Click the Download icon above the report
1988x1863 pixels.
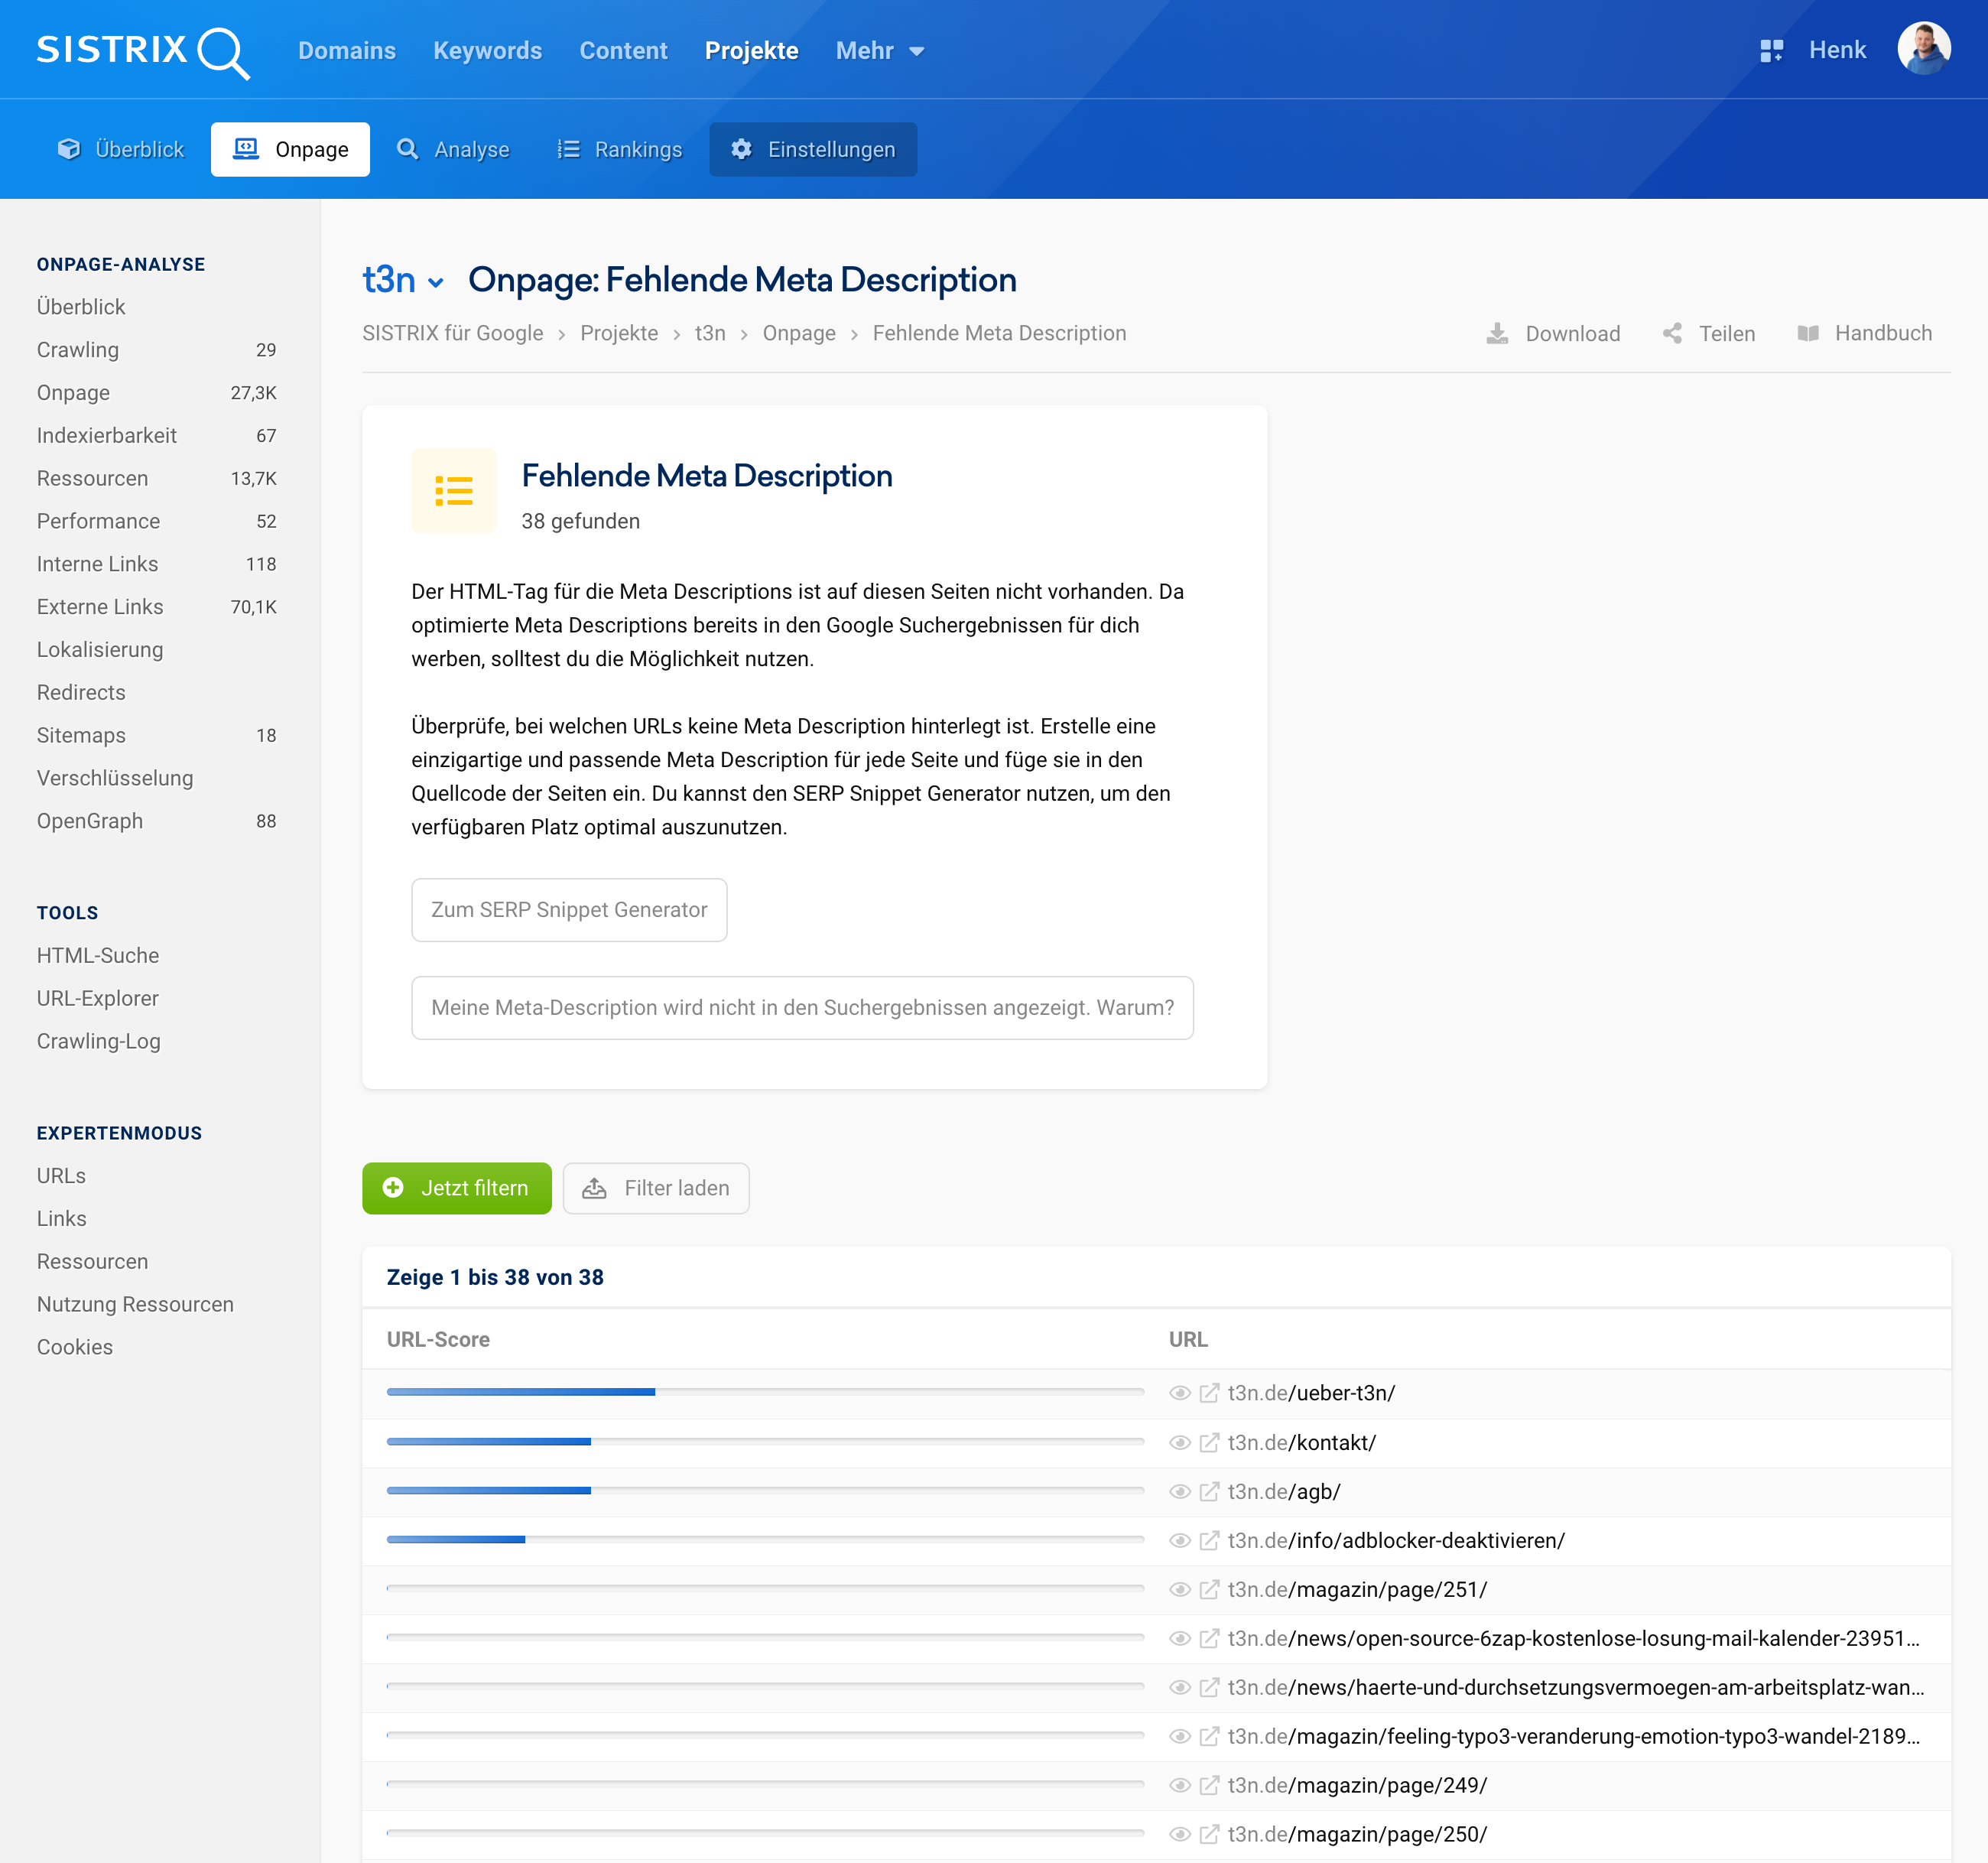click(1497, 333)
